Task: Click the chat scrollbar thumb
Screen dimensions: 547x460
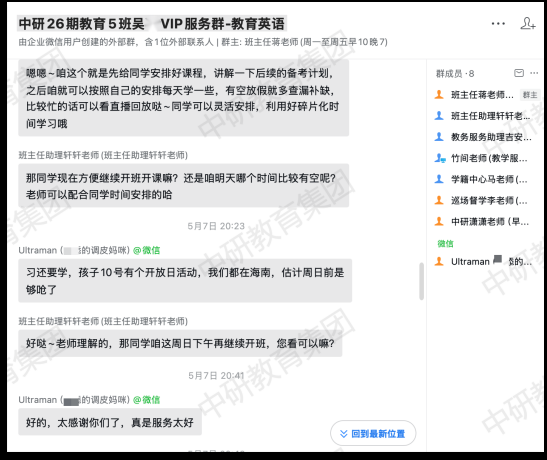Action: pos(421,281)
